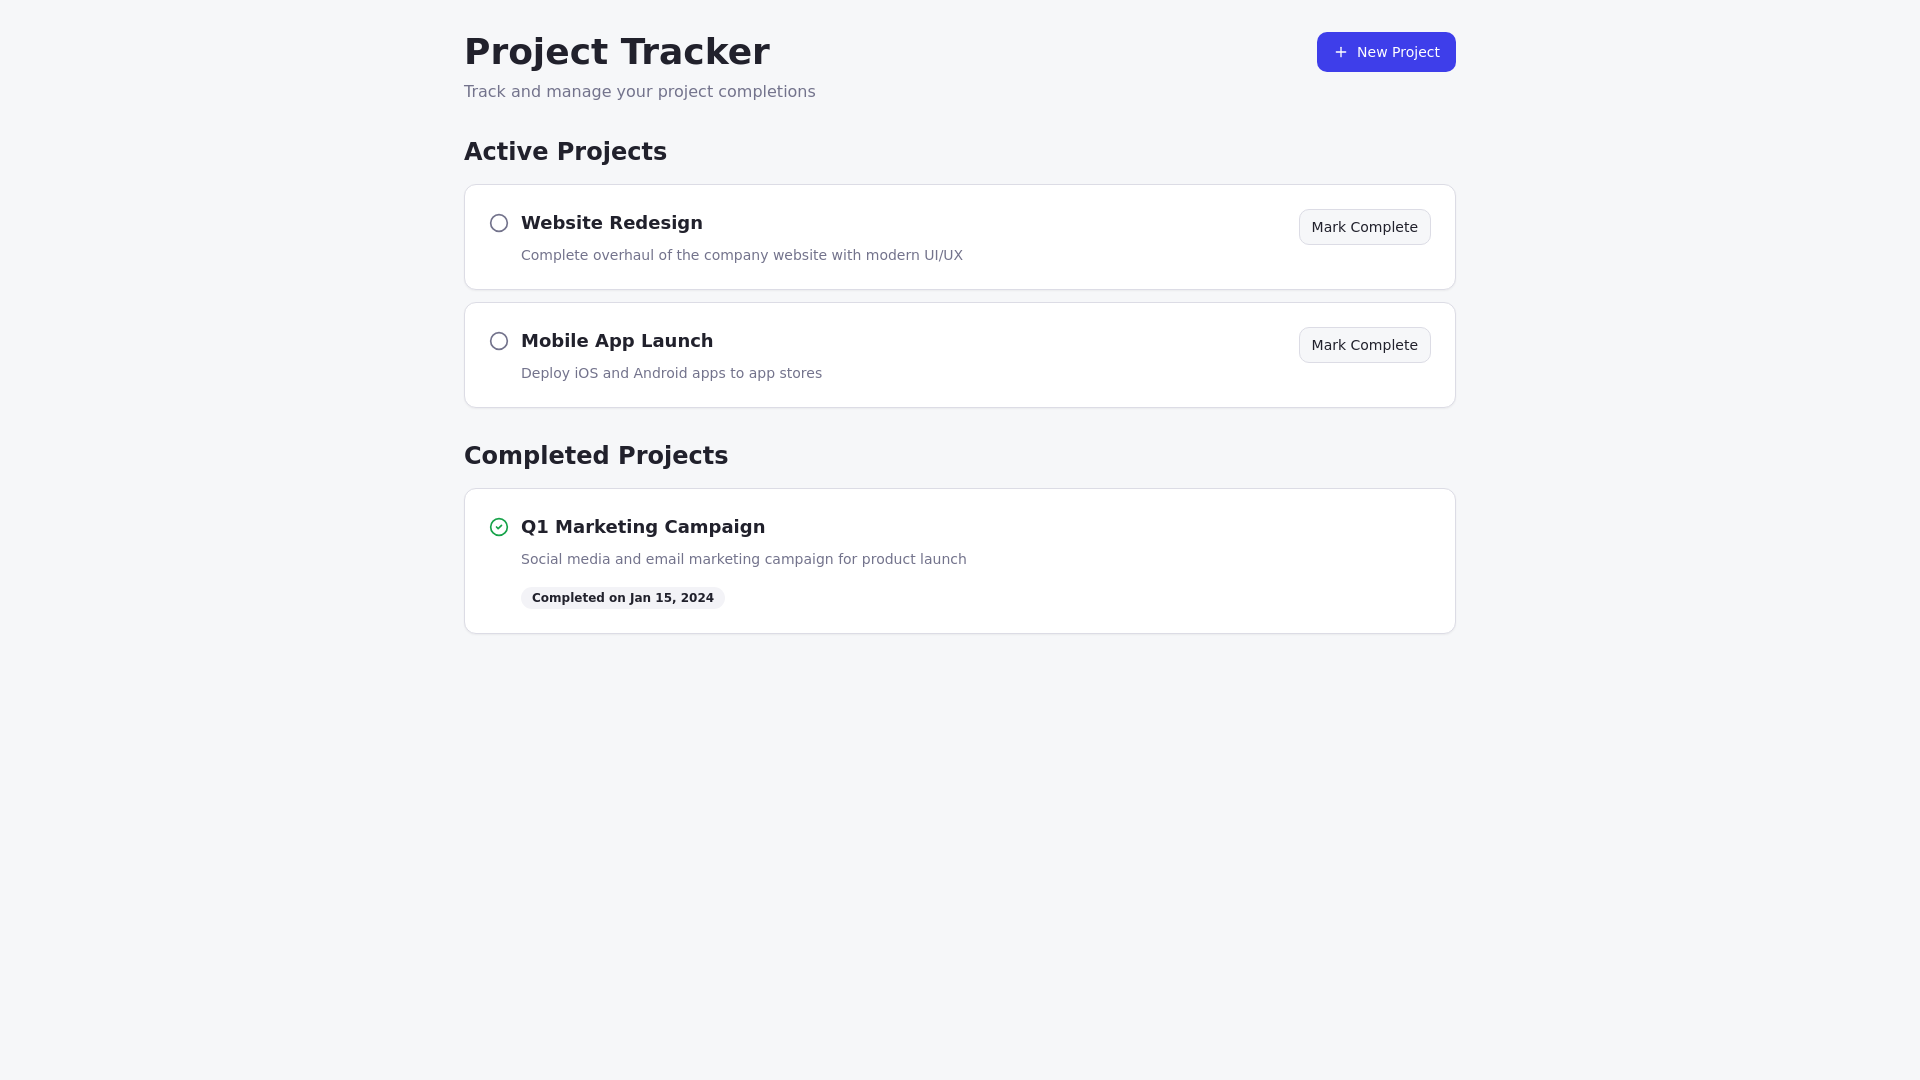The width and height of the screenshot is (1920, 1080).
Task: Mark Mobile App Launch as complete
Action: [x=1364, y=345]
